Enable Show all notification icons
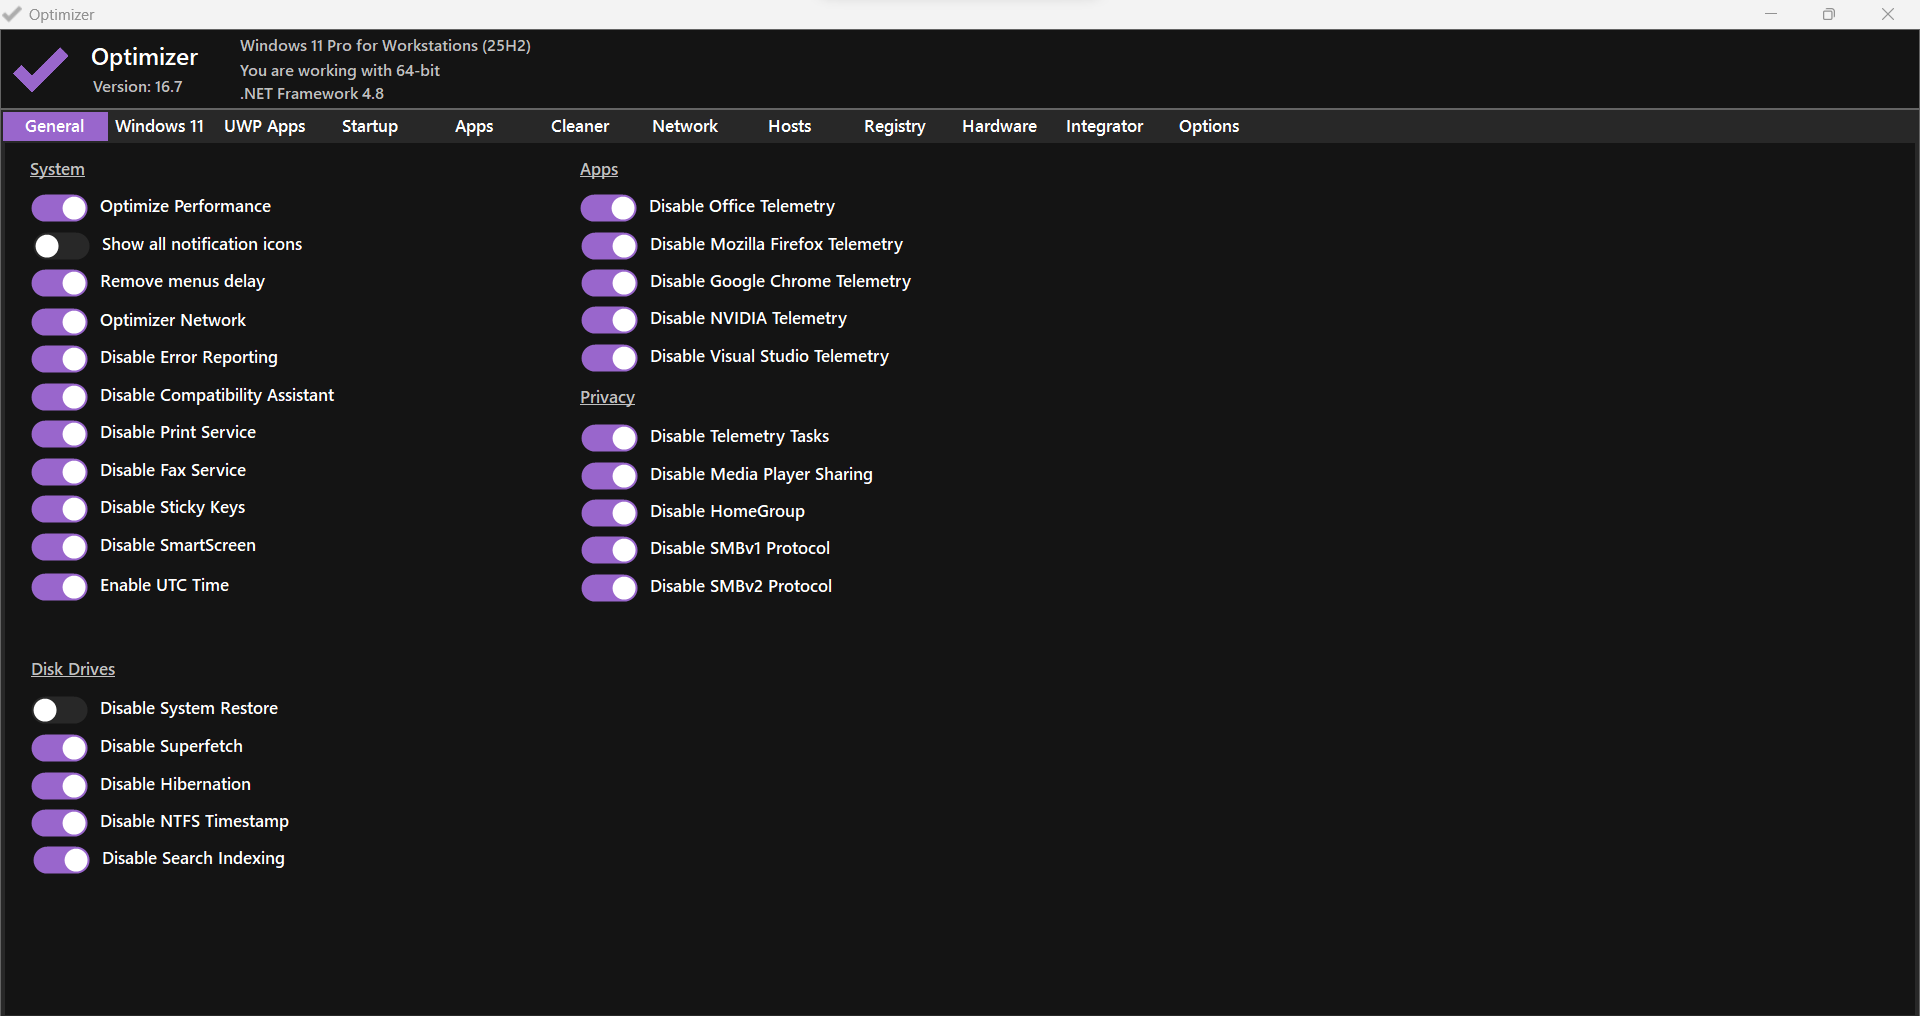The image size is (1920, 1016). (60, 246)
